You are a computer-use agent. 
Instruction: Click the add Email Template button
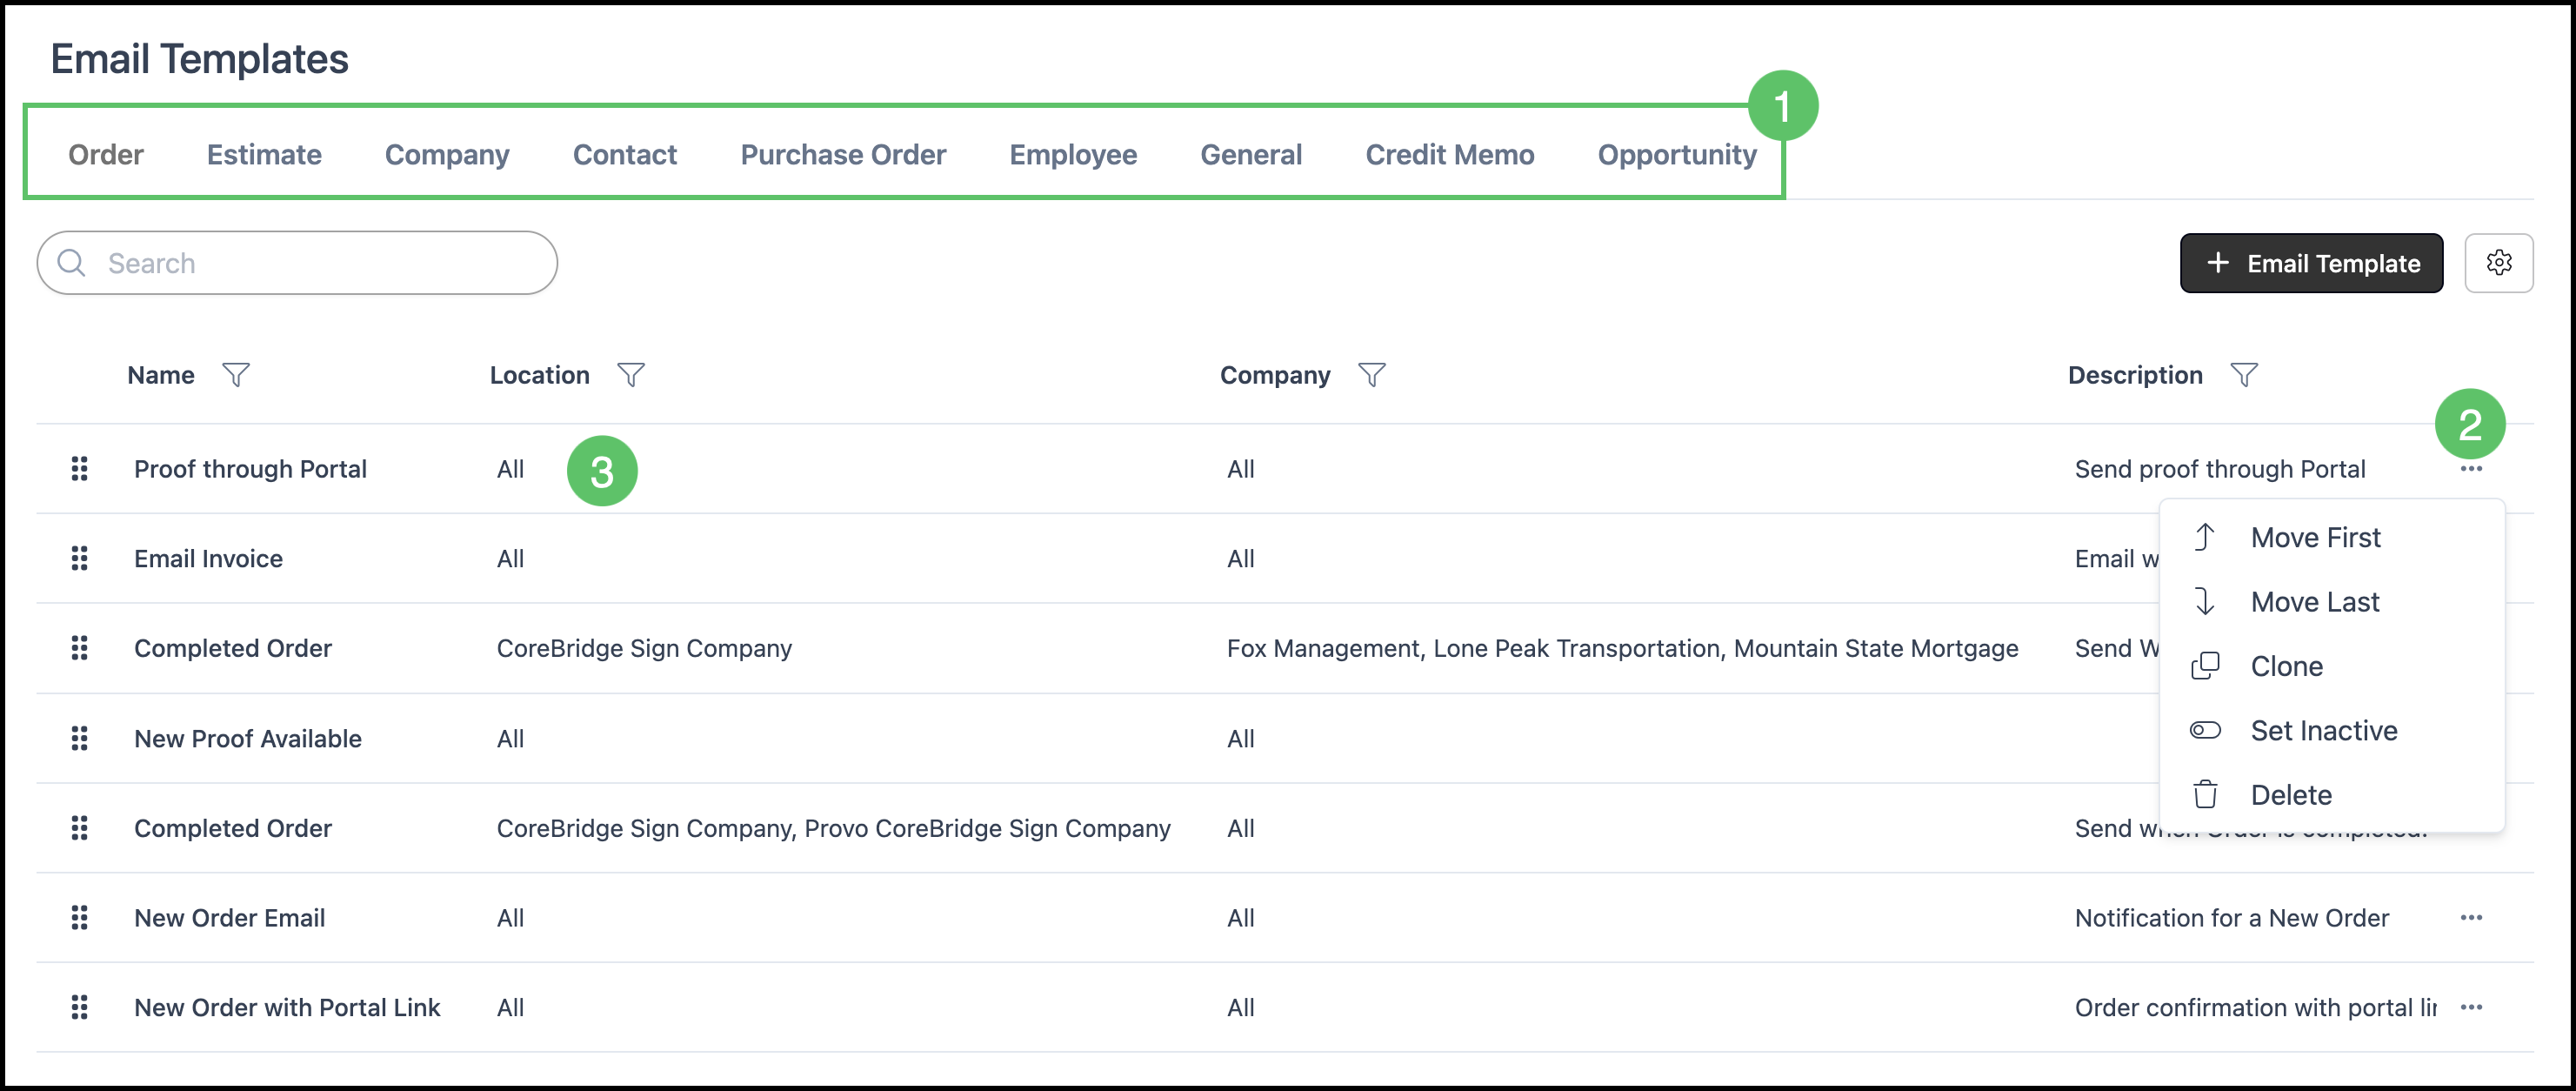pos(2311,264)
